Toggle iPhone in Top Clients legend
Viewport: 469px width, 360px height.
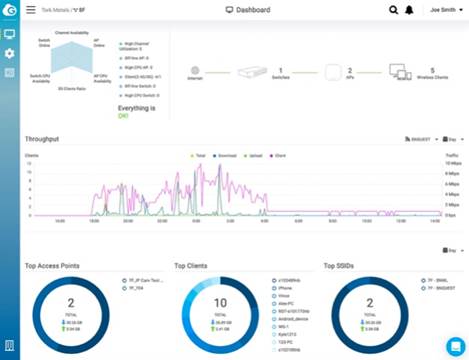[x=282, y=288]
